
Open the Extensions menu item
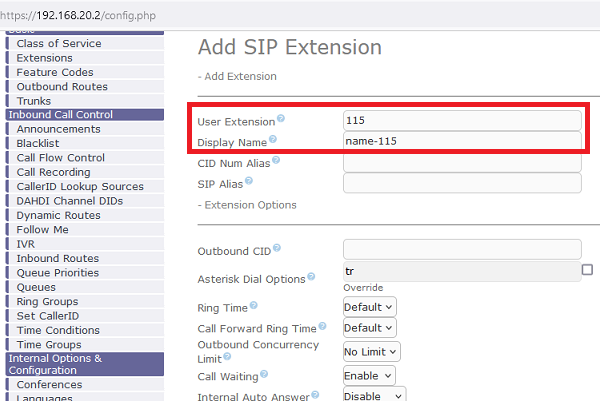click(x=44, y=58)
